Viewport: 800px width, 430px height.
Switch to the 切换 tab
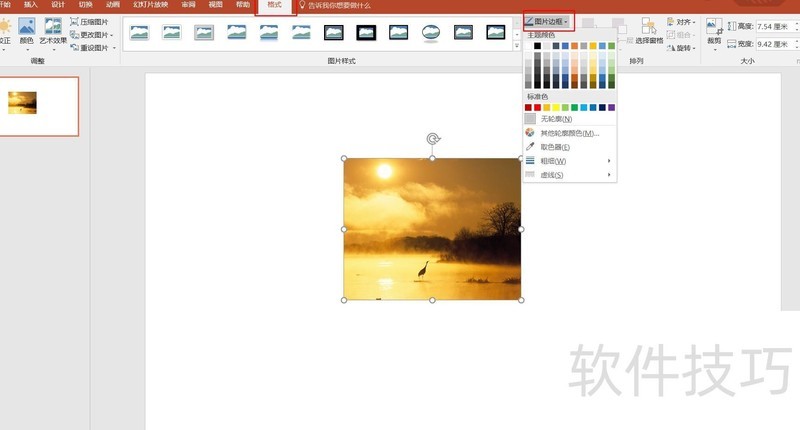pyautogui.click(x=85, y=5)
